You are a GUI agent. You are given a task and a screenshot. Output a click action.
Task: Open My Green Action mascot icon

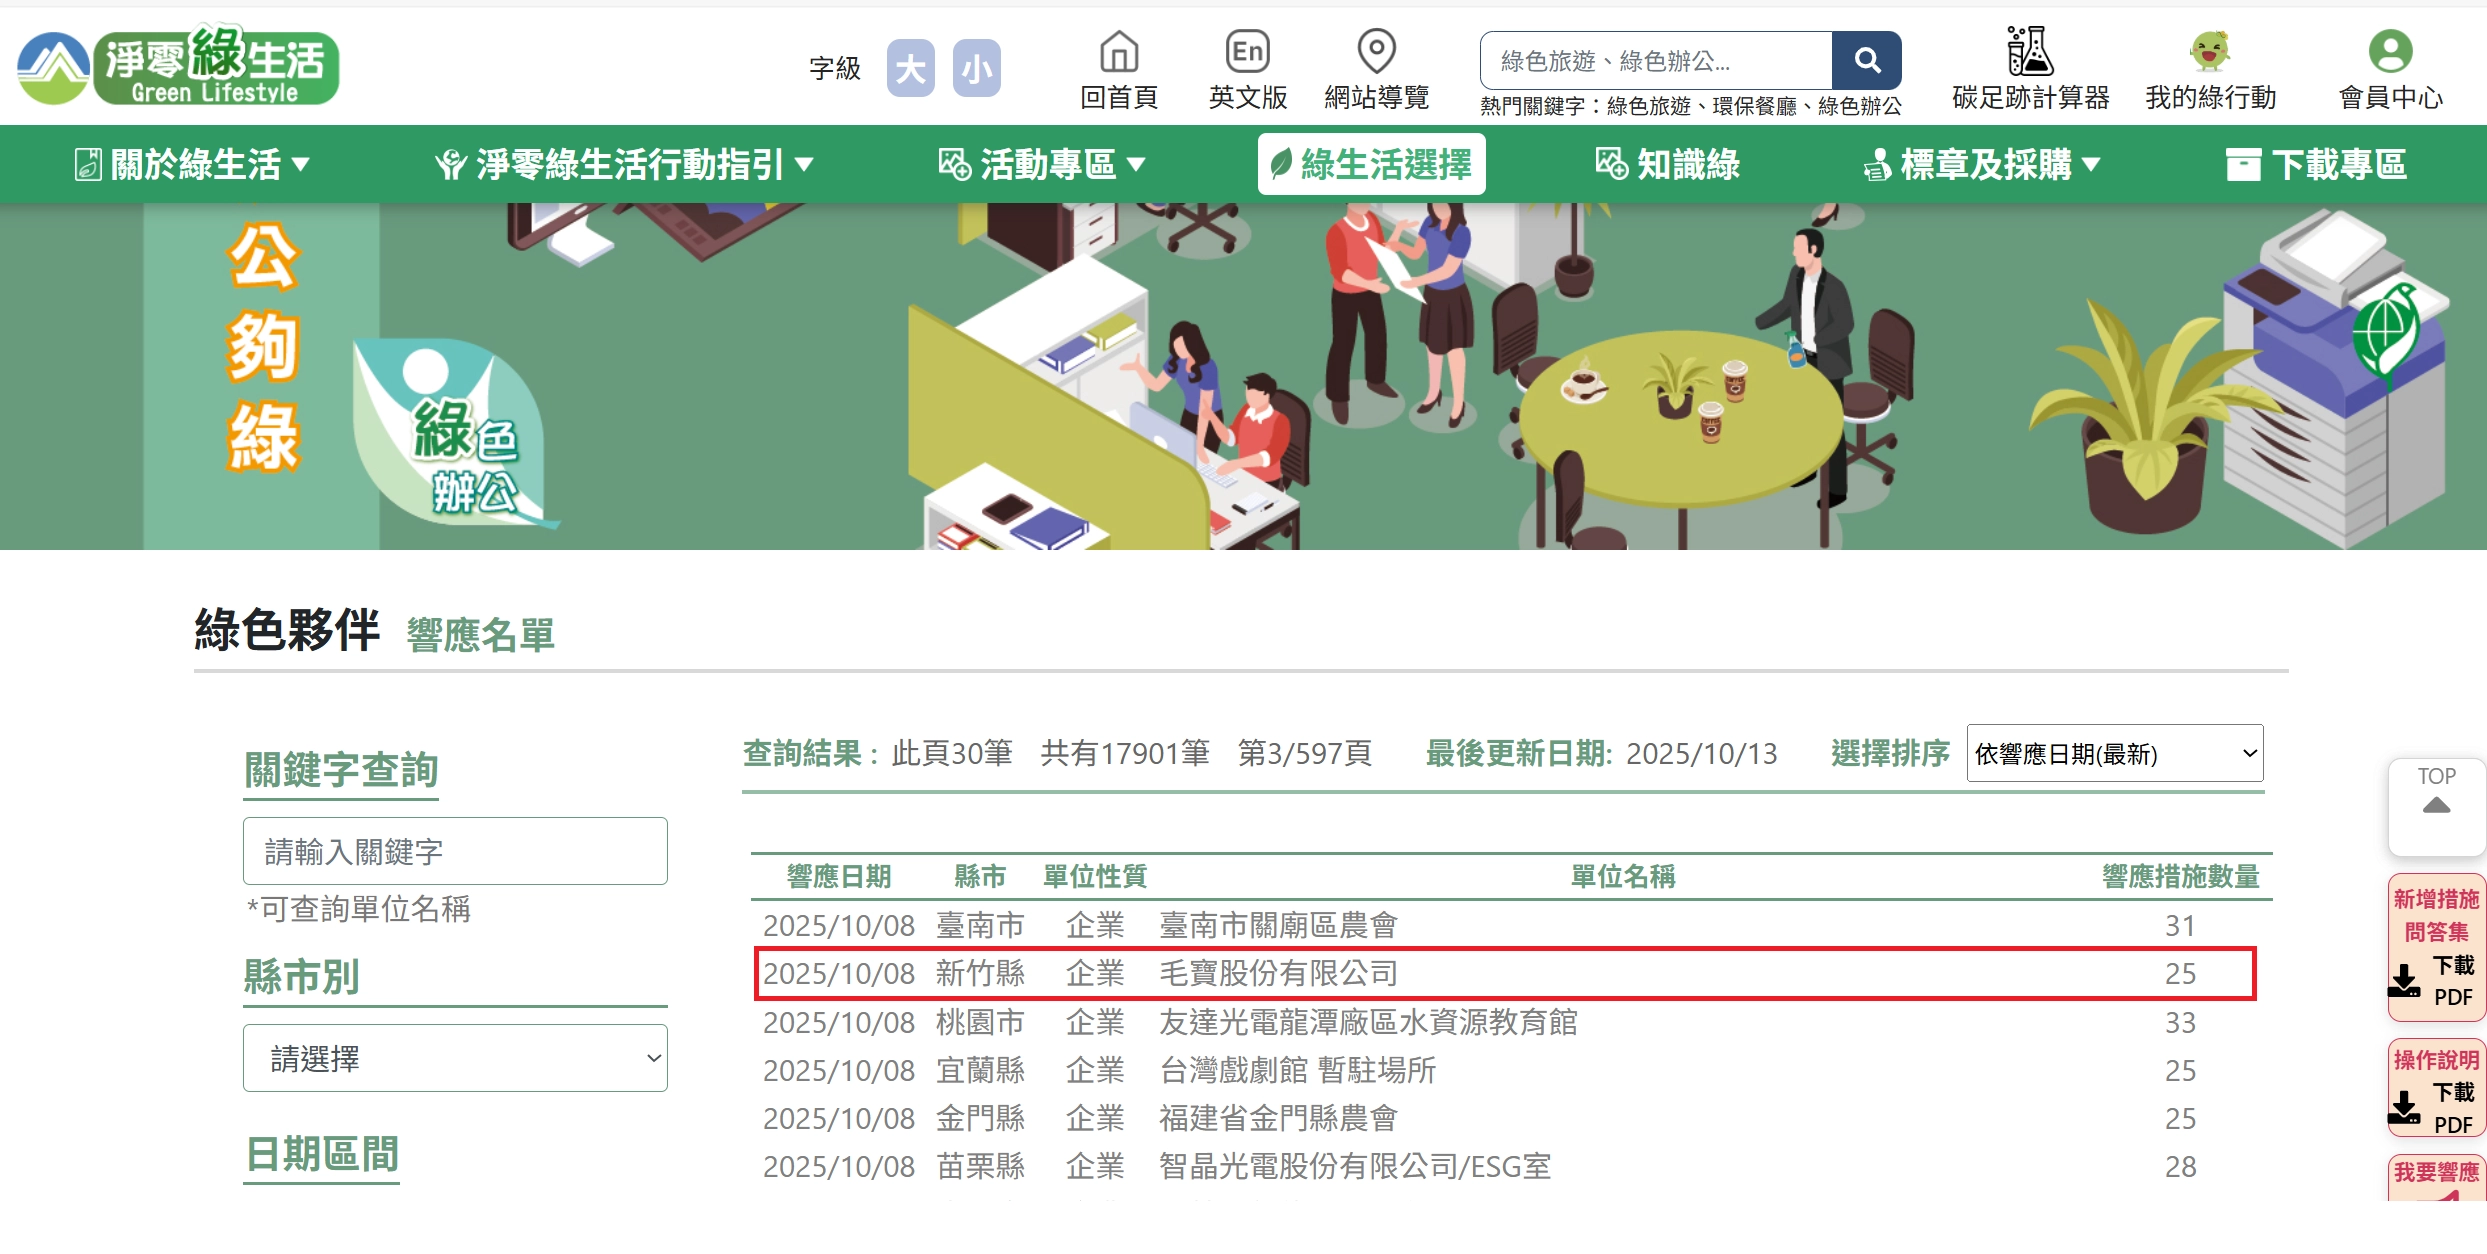coord(2210,52)
